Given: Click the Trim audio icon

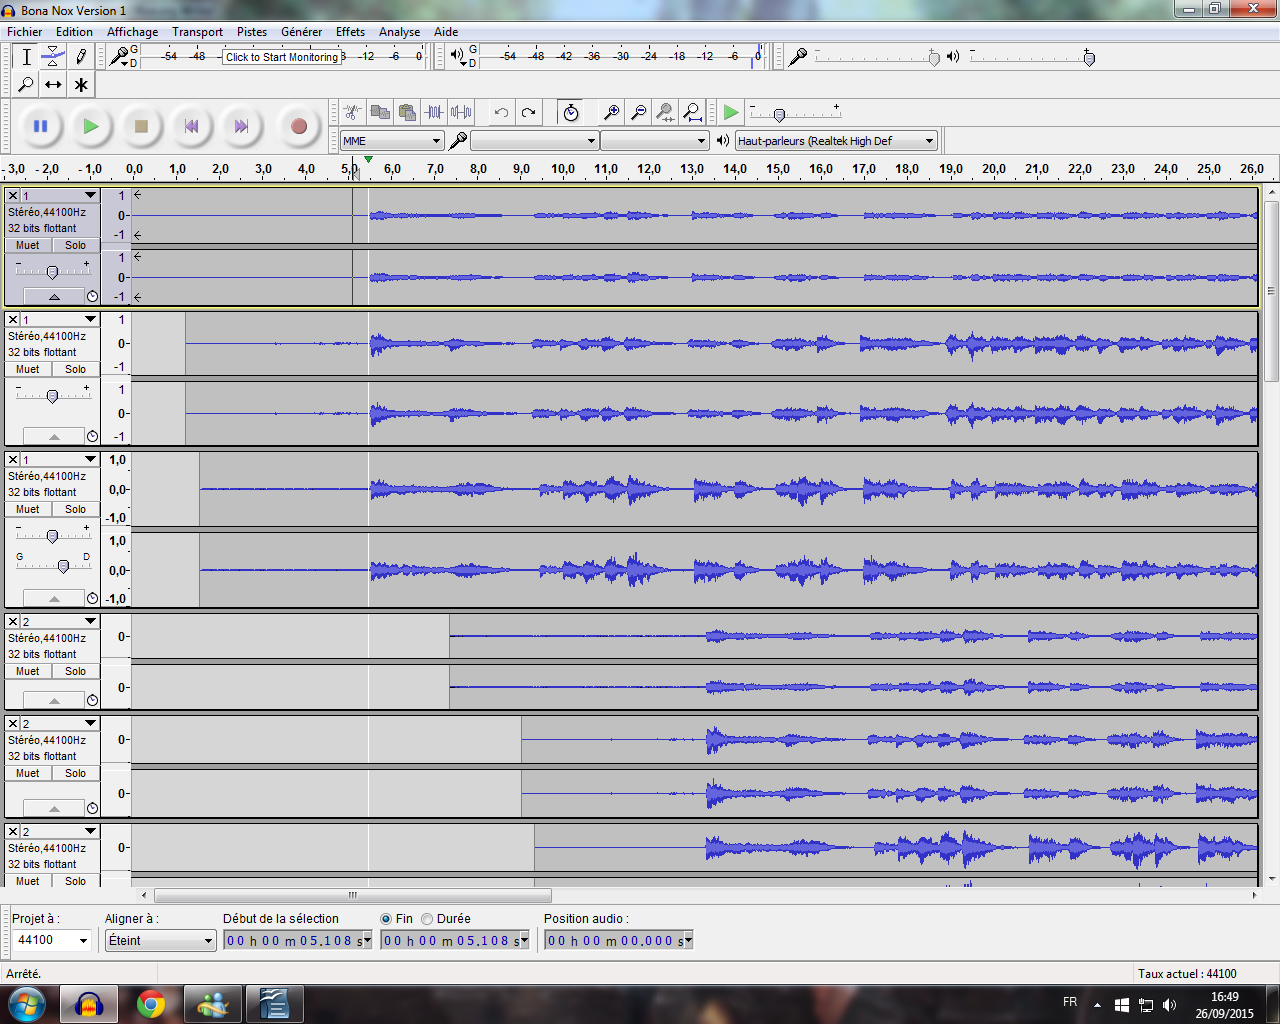Looking at the screenshot, I should [x=434, y=112].
